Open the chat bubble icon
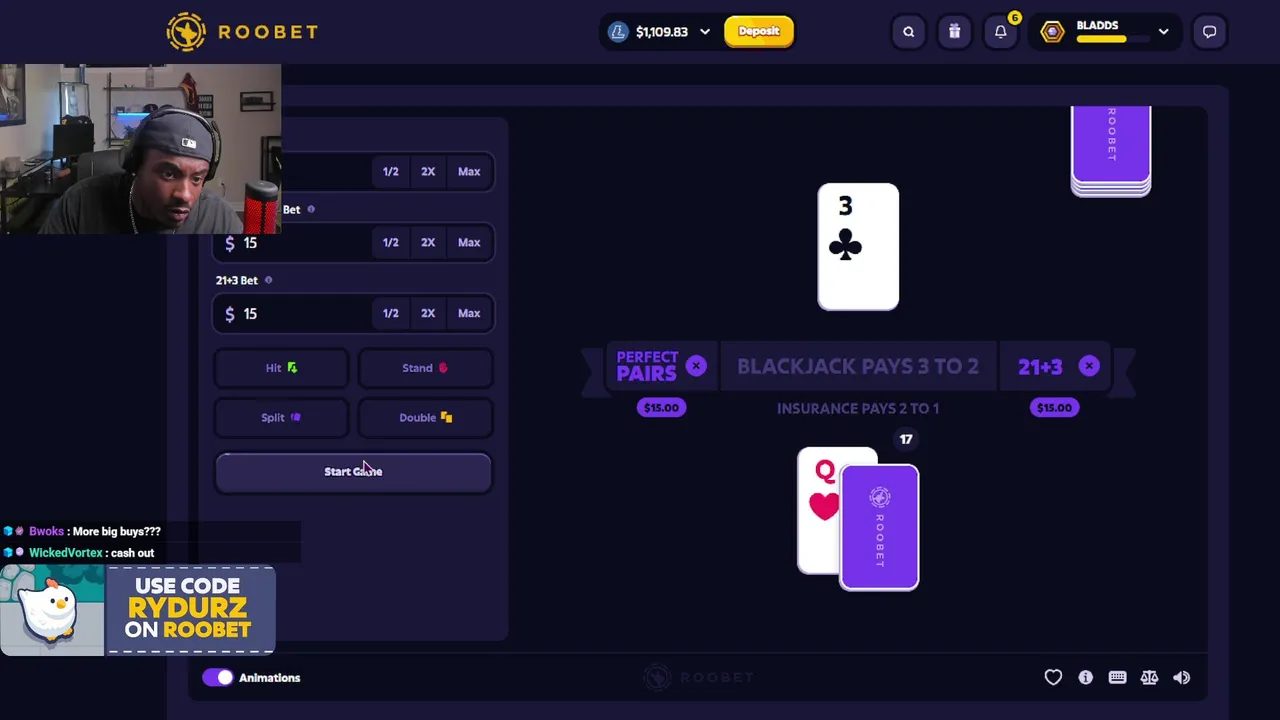This screenshot has width=1280, height=720. [1209, 32]
